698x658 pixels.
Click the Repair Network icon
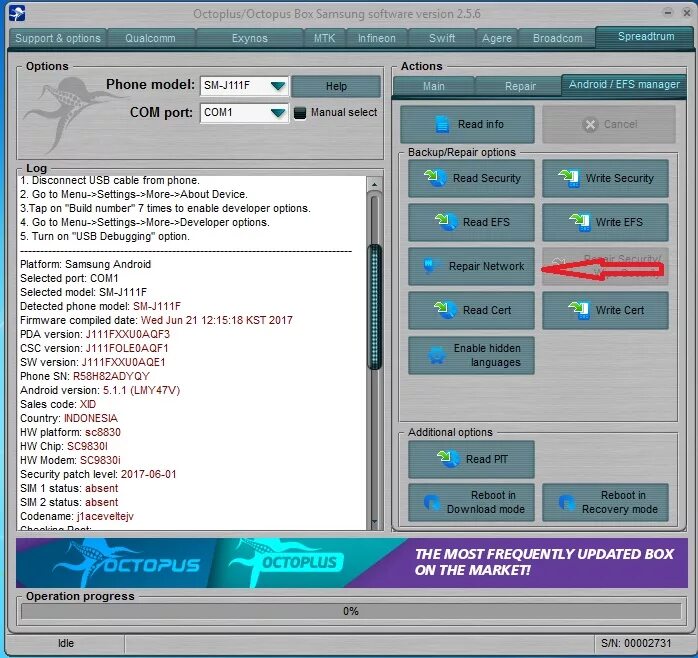(x=429, y=266)
